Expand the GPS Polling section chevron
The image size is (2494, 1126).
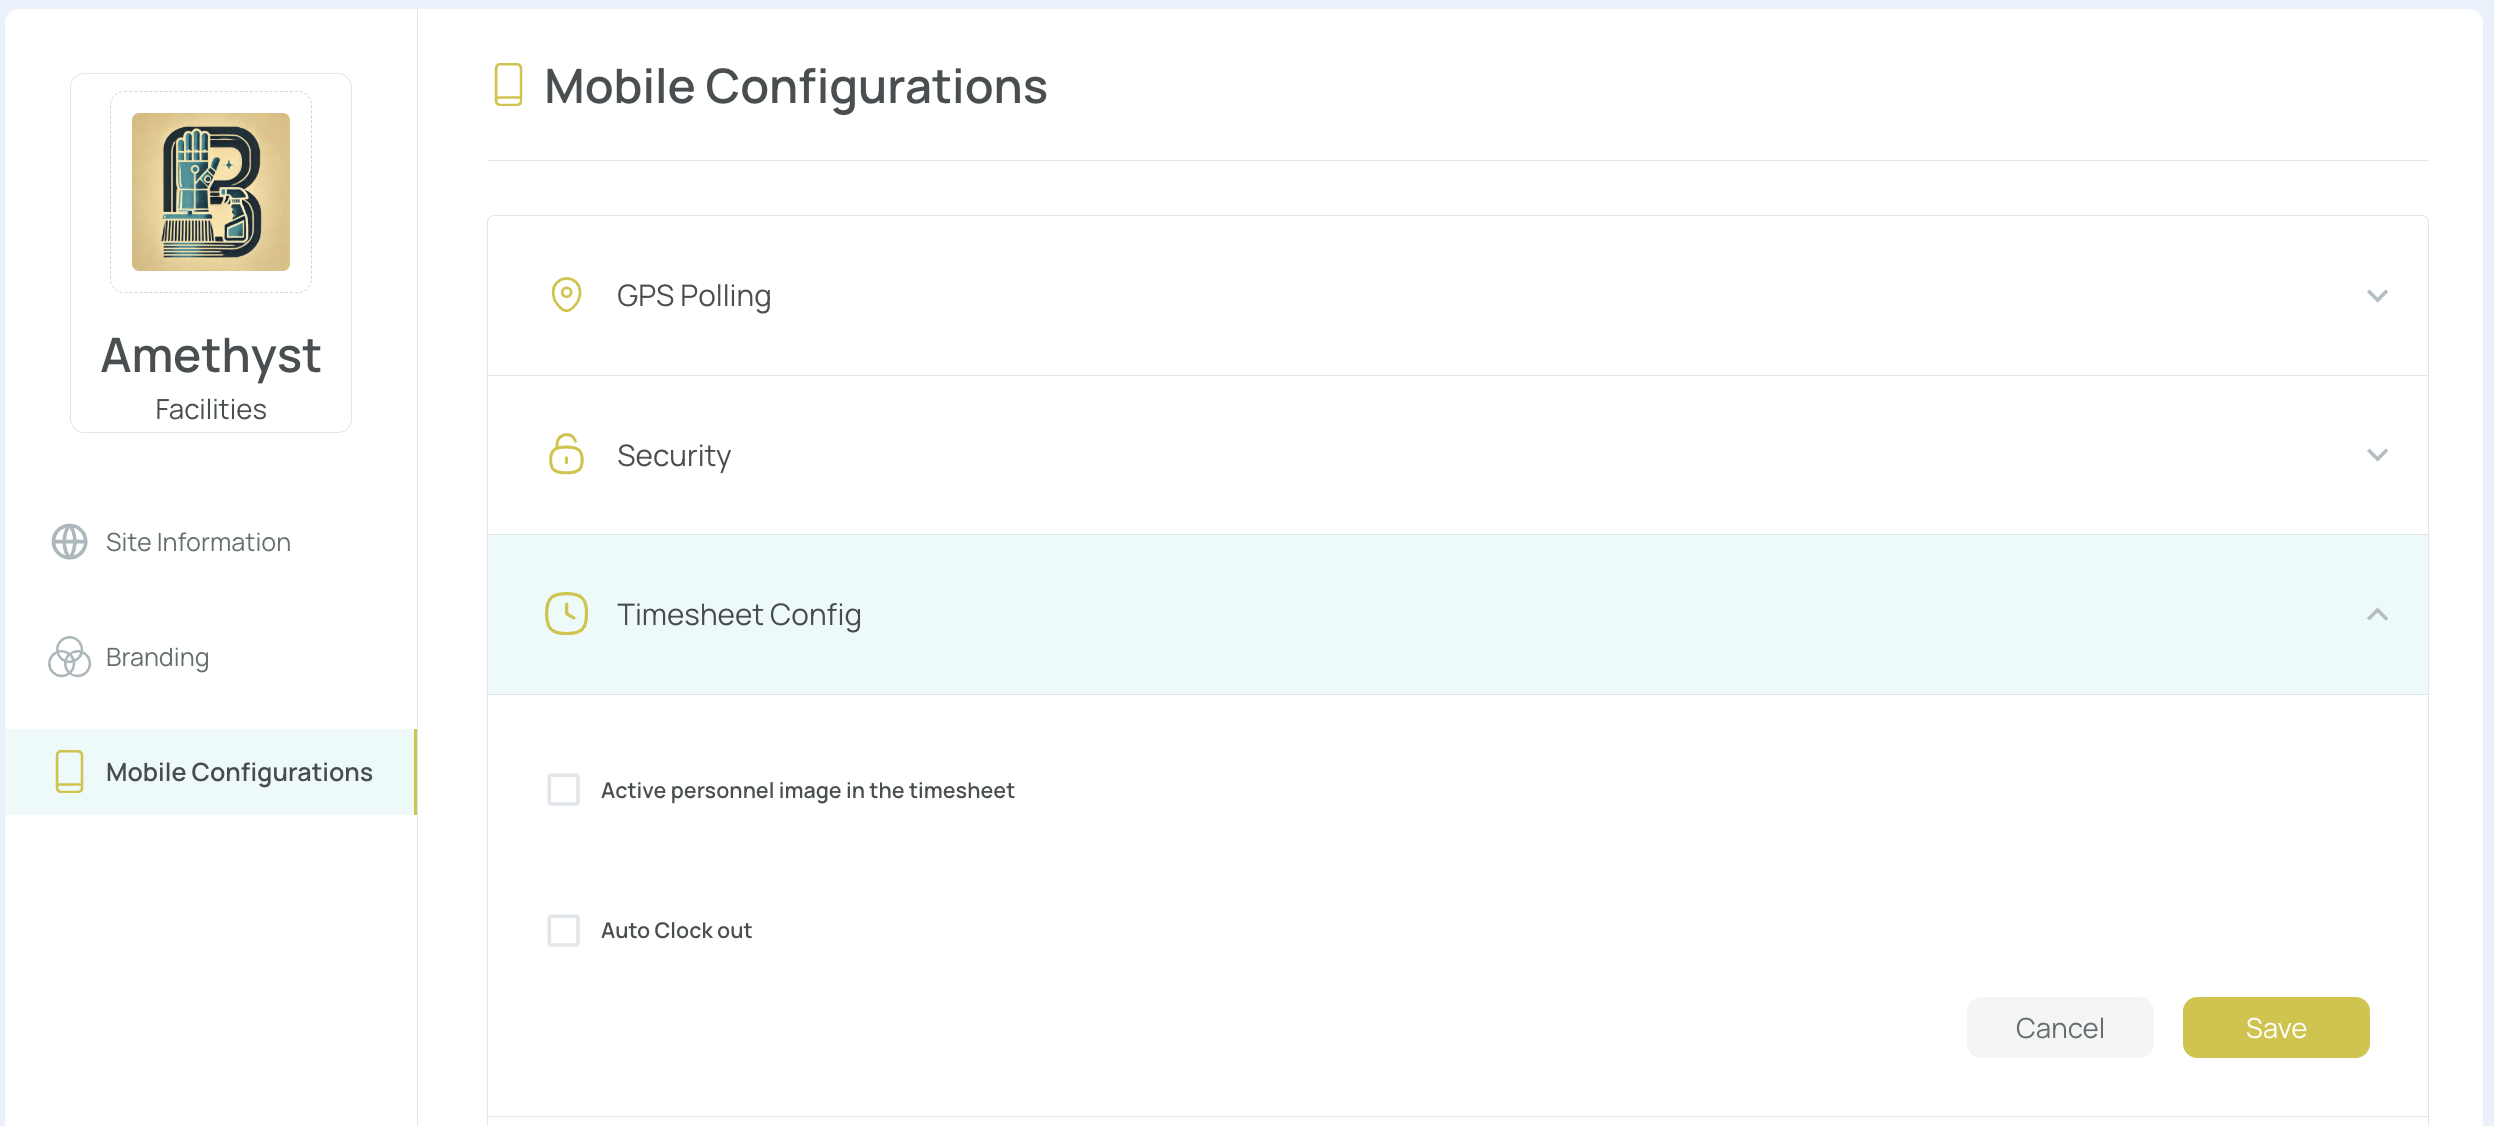(x=2377, y=296)
